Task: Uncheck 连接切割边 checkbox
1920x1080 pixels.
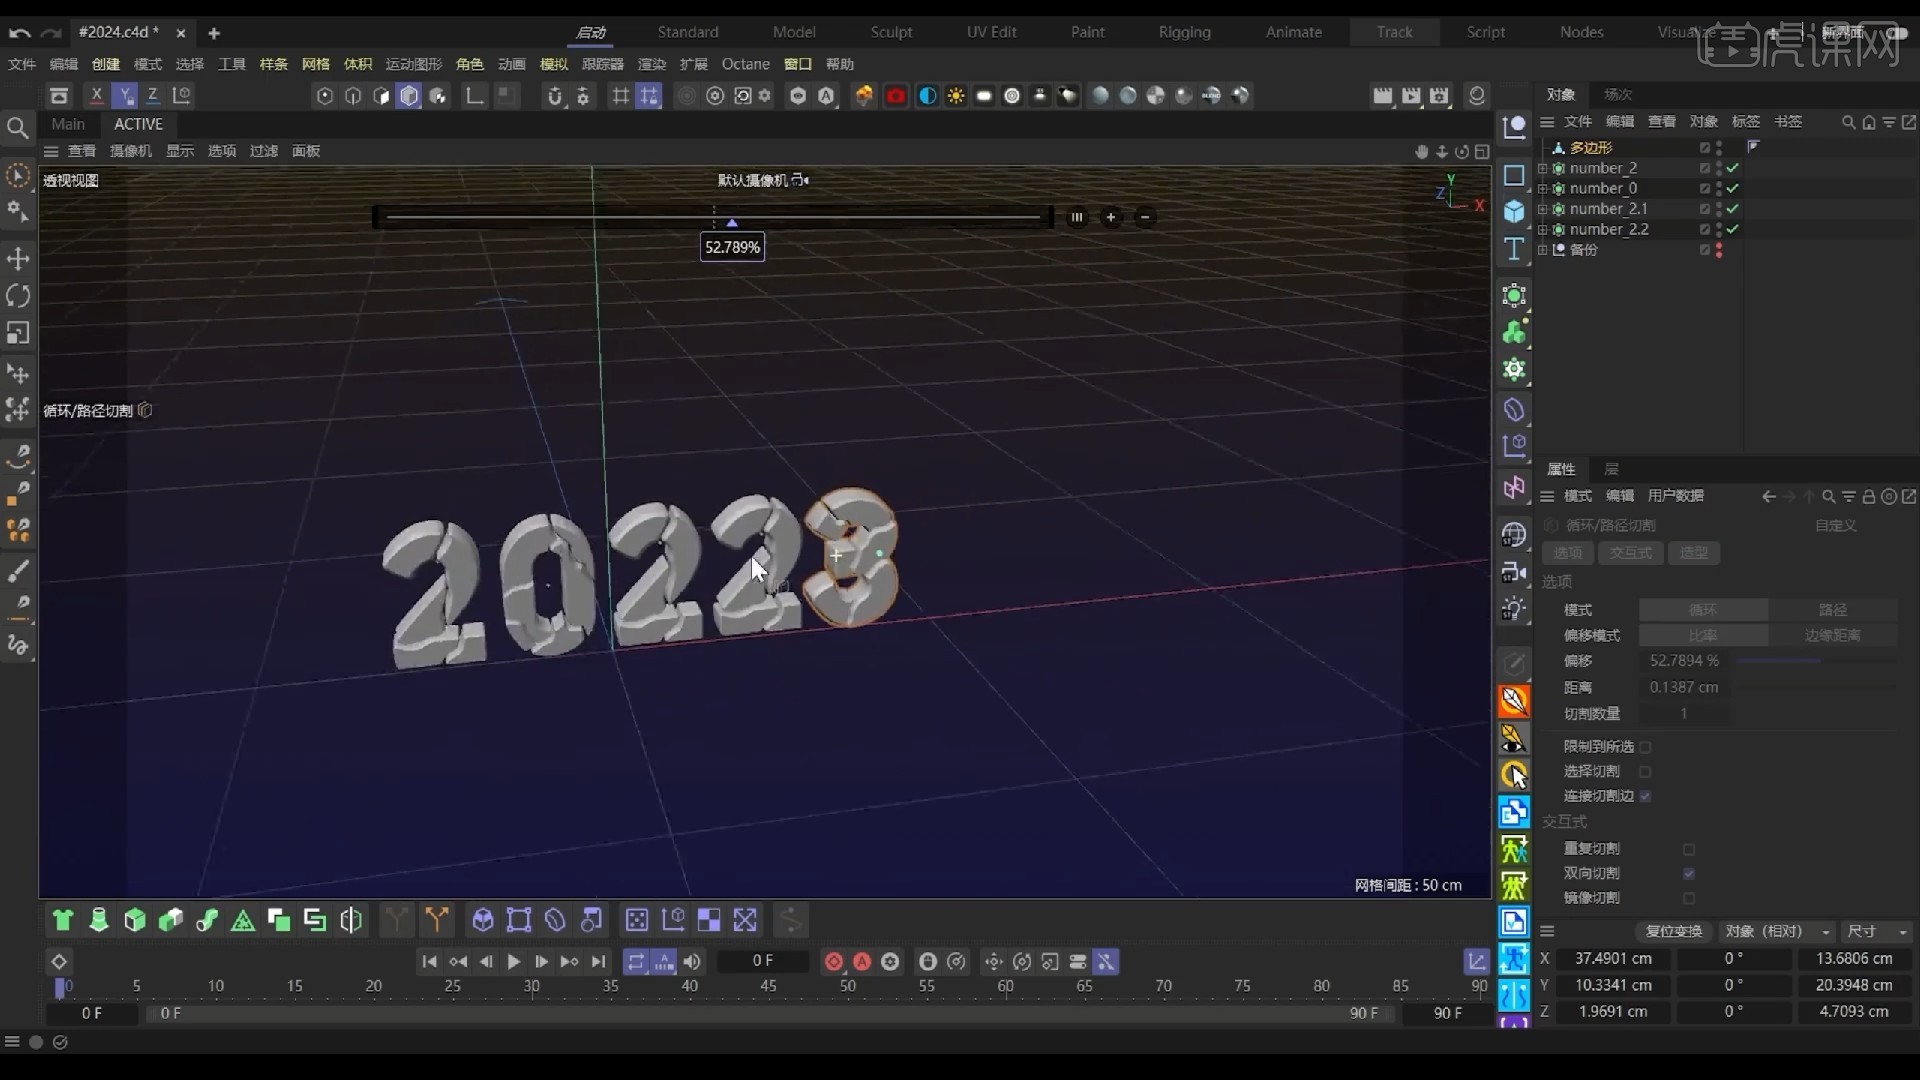Action: tap(1645, 796)
